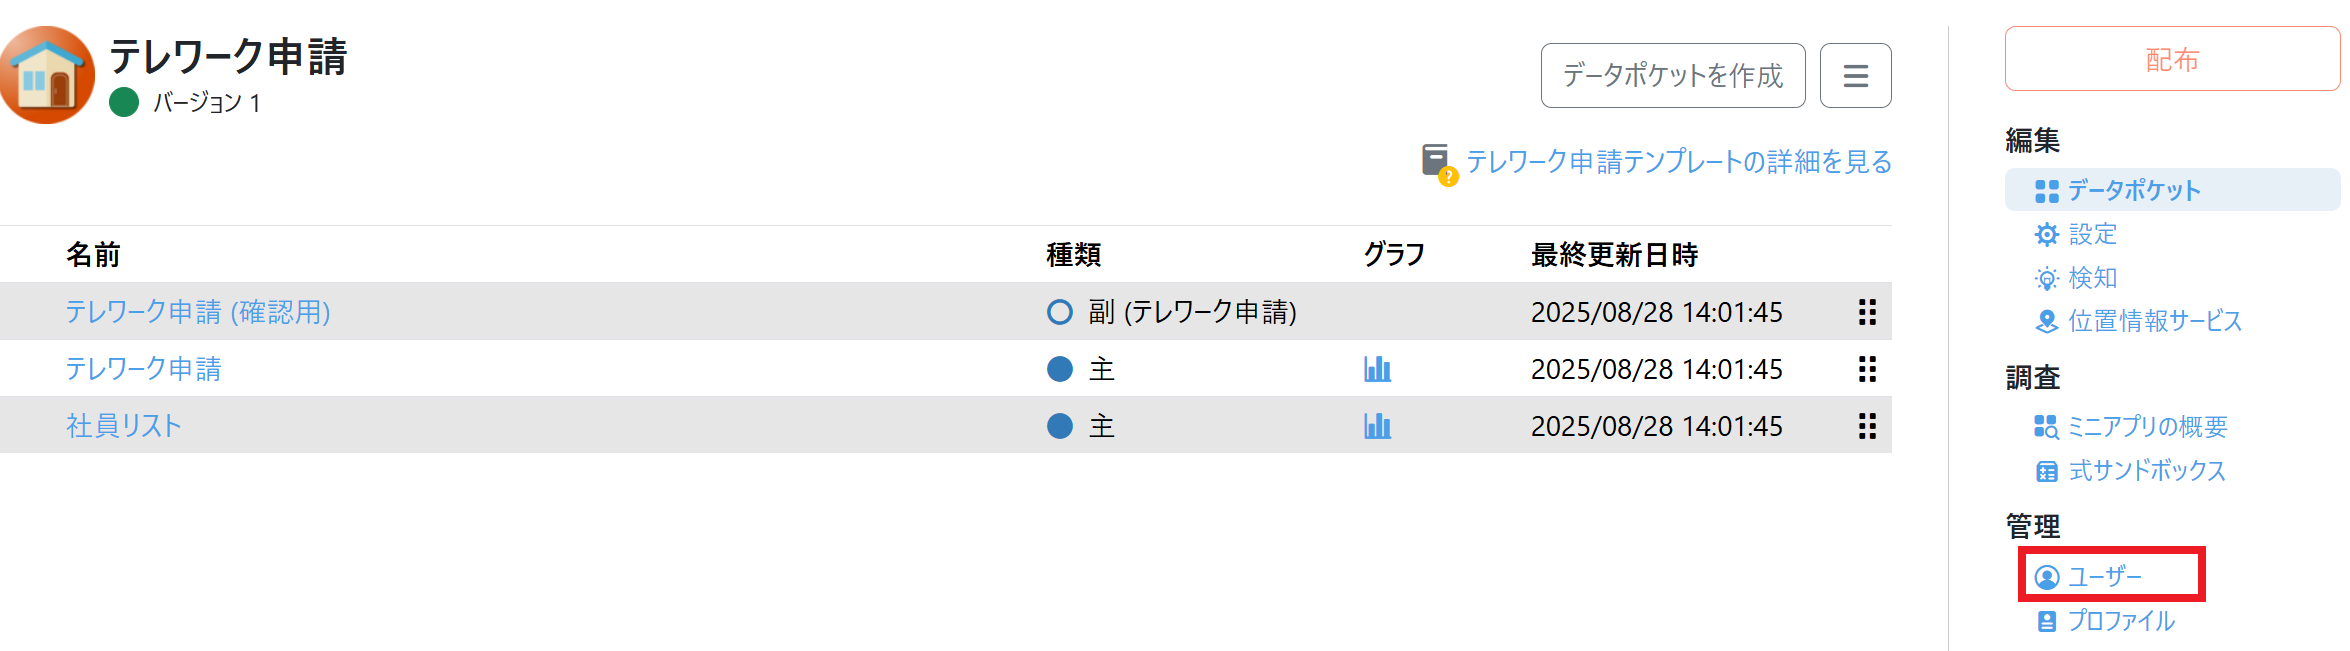Open the hamburger menu button

(x=1855, y=76)
